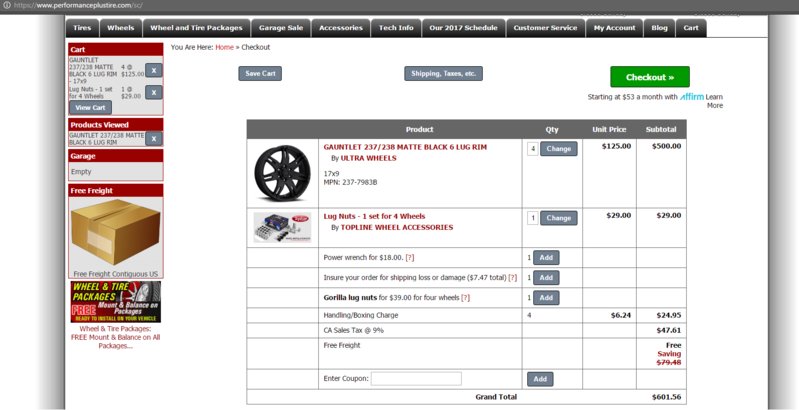Open the Garage Sale tab
The image size is (799, 410).
pos(281,28)
